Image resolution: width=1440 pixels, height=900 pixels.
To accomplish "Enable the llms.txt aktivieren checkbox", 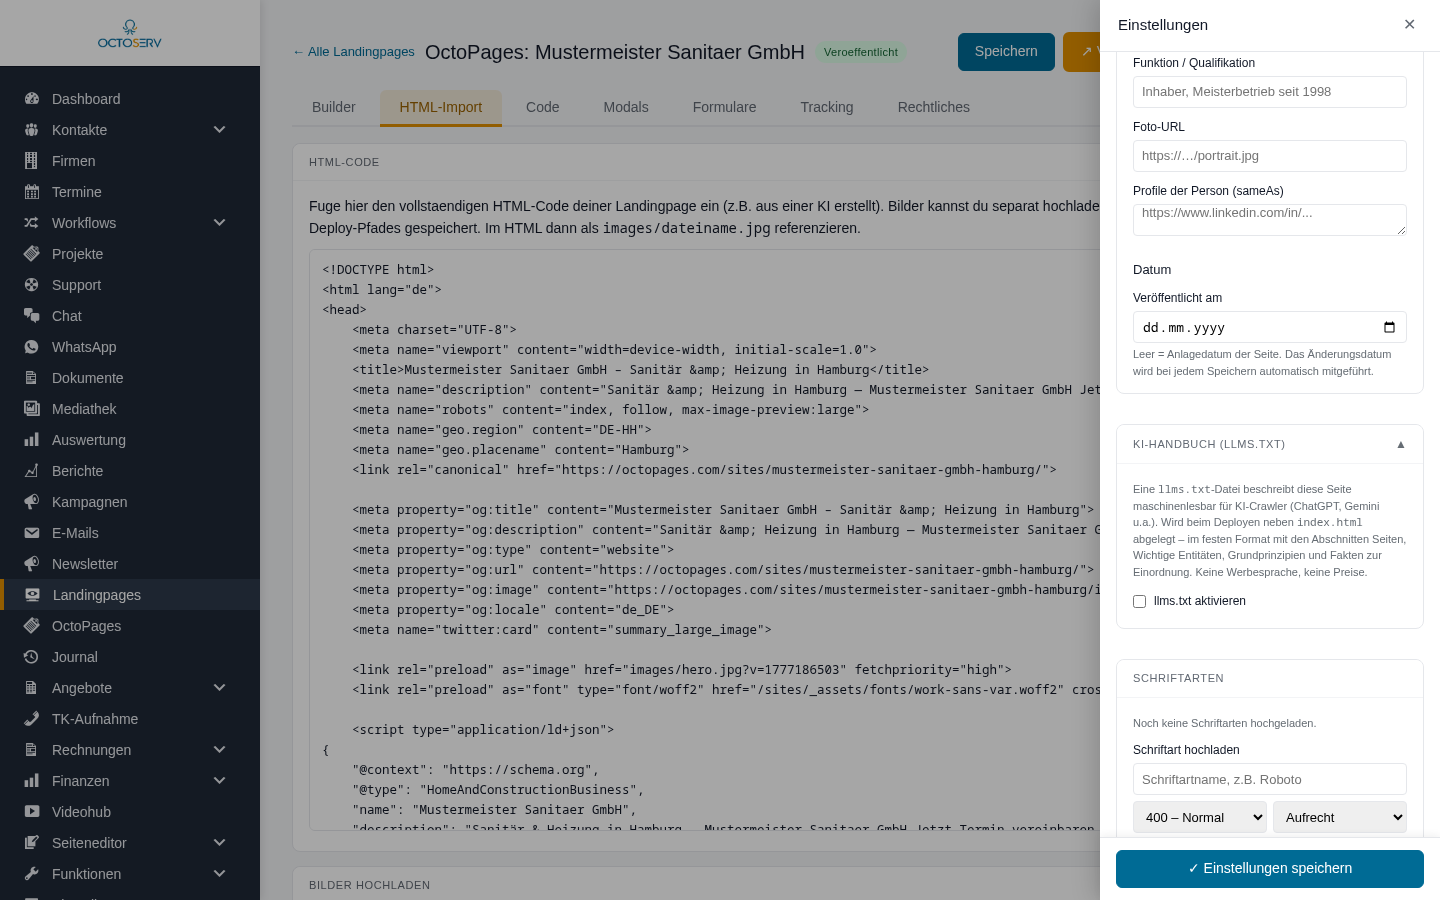I will (1139, 601).
